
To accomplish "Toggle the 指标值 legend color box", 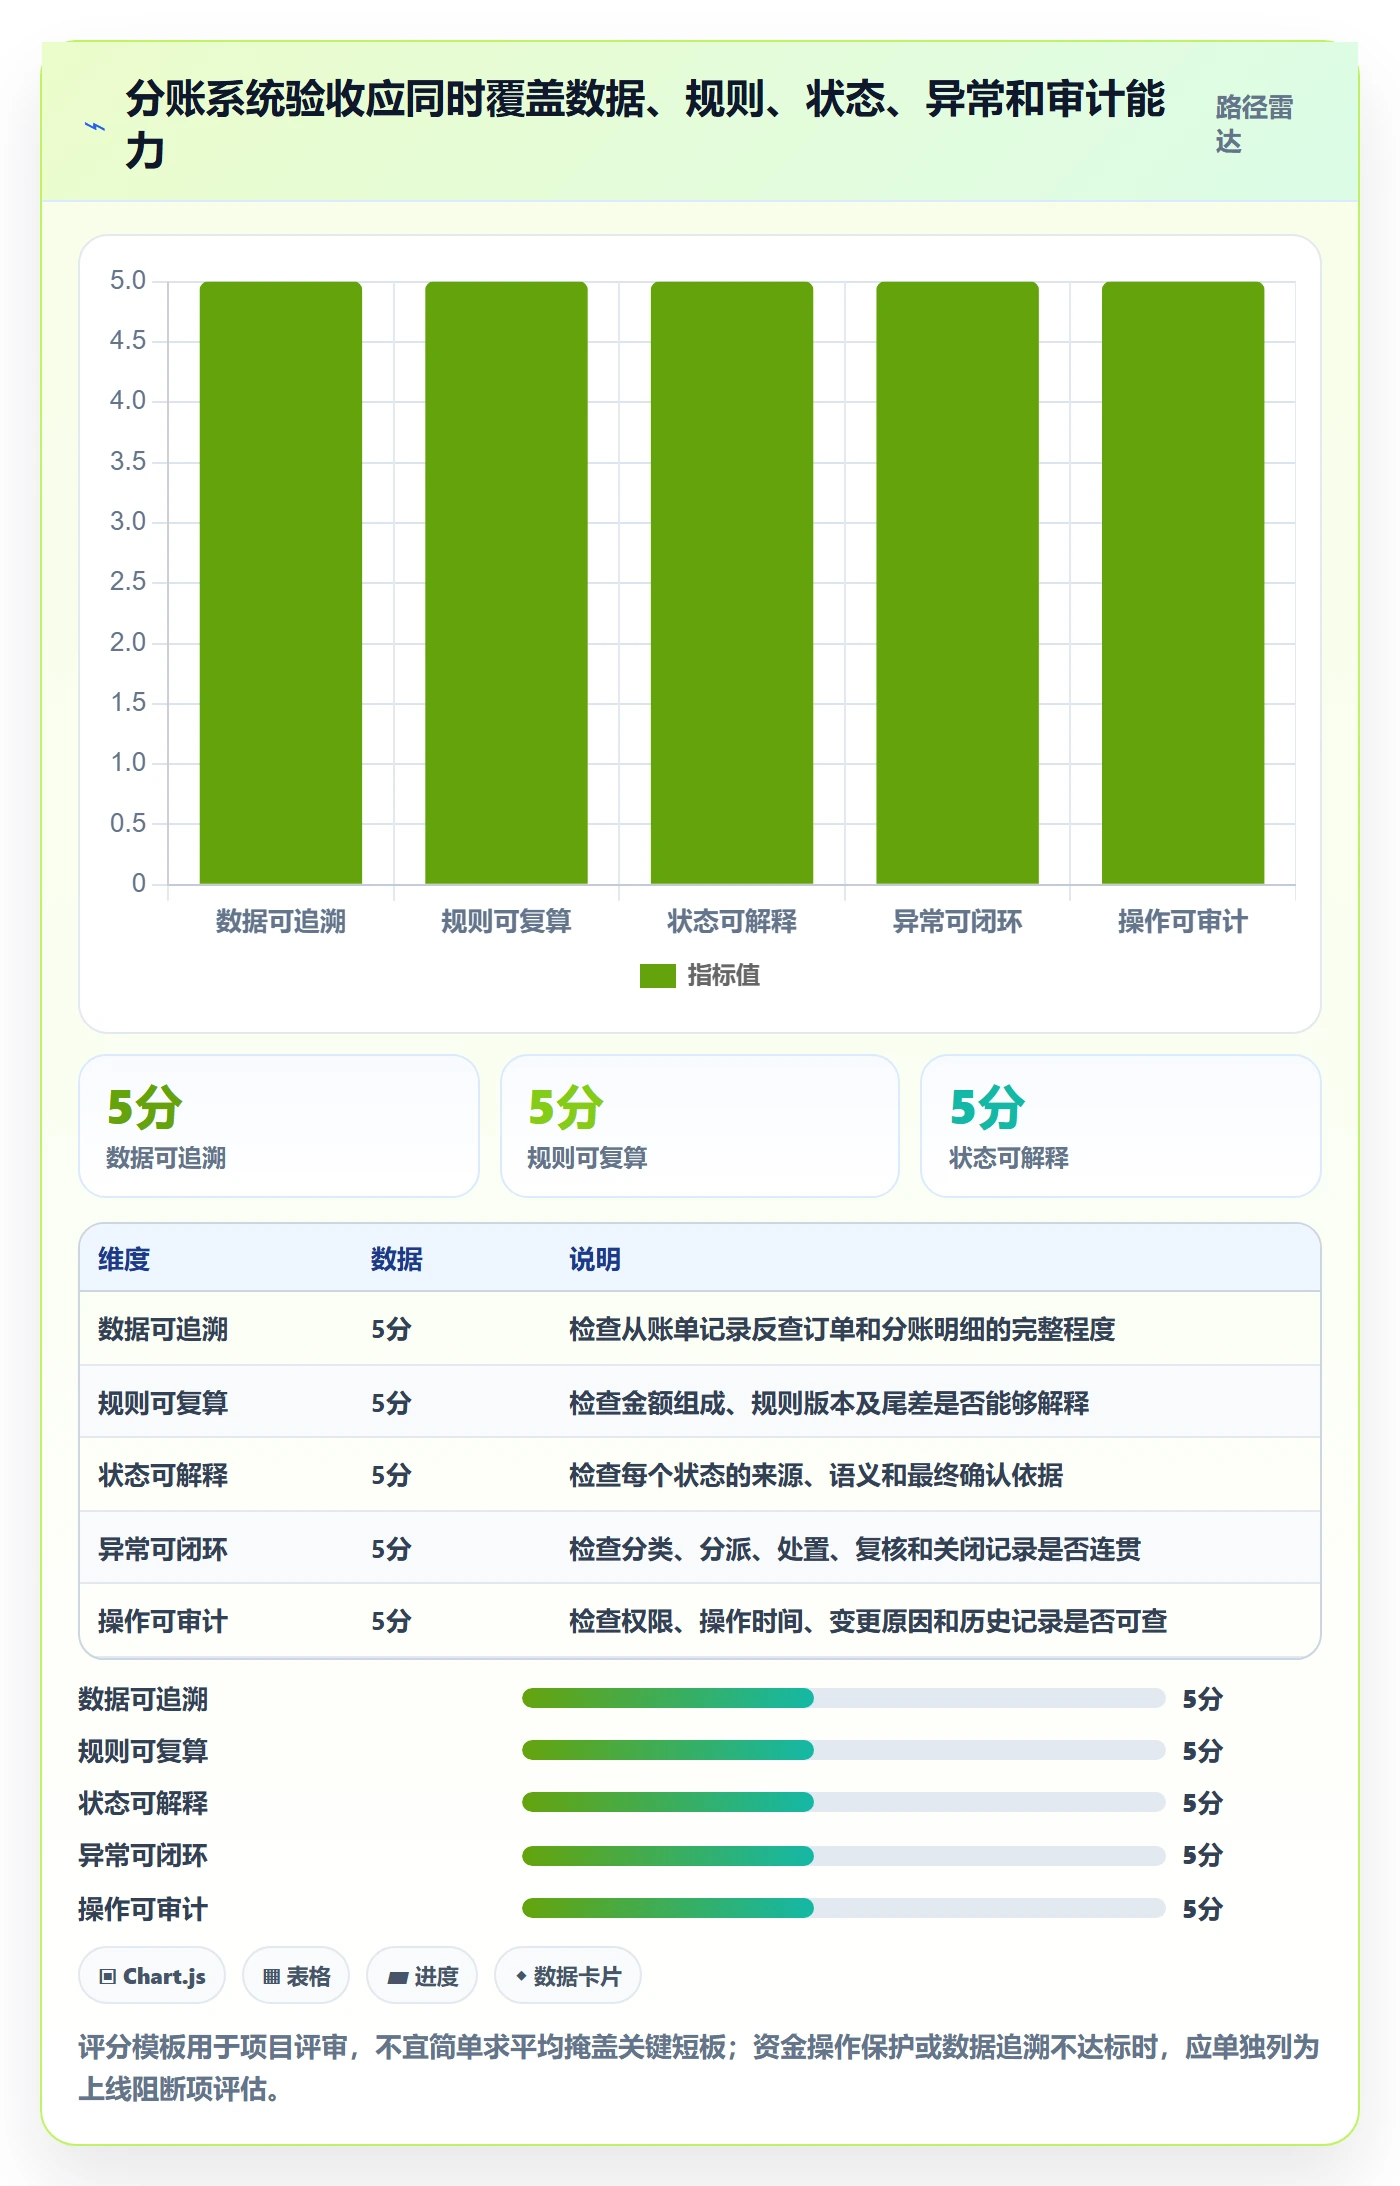I will pos(658,975).
